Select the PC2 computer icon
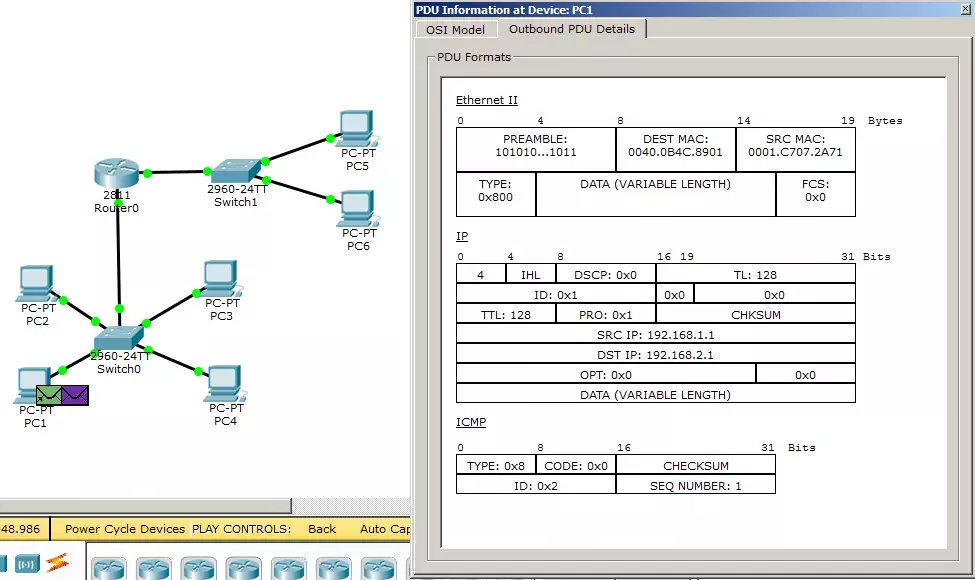The height and width of the screenshot is (580, 975). click(37, 284)
